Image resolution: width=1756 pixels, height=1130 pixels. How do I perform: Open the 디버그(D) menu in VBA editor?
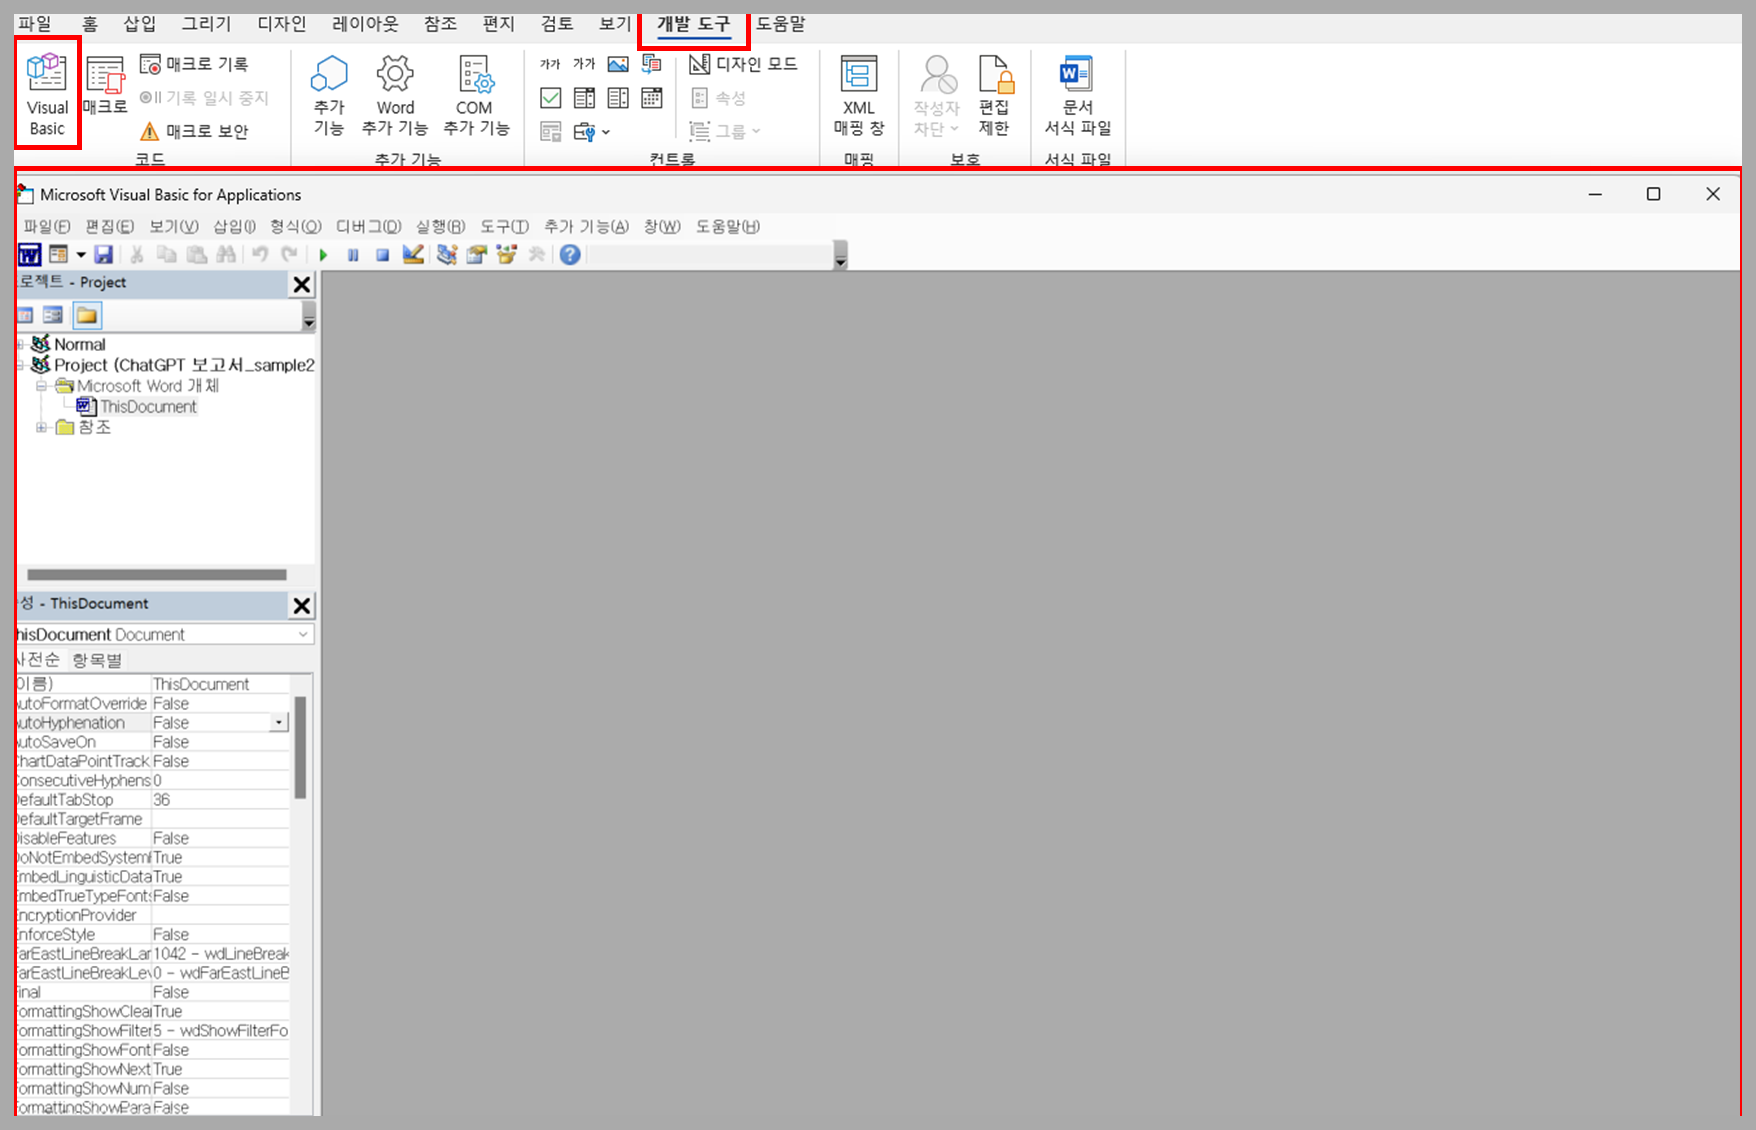click(x=368, y=227)
